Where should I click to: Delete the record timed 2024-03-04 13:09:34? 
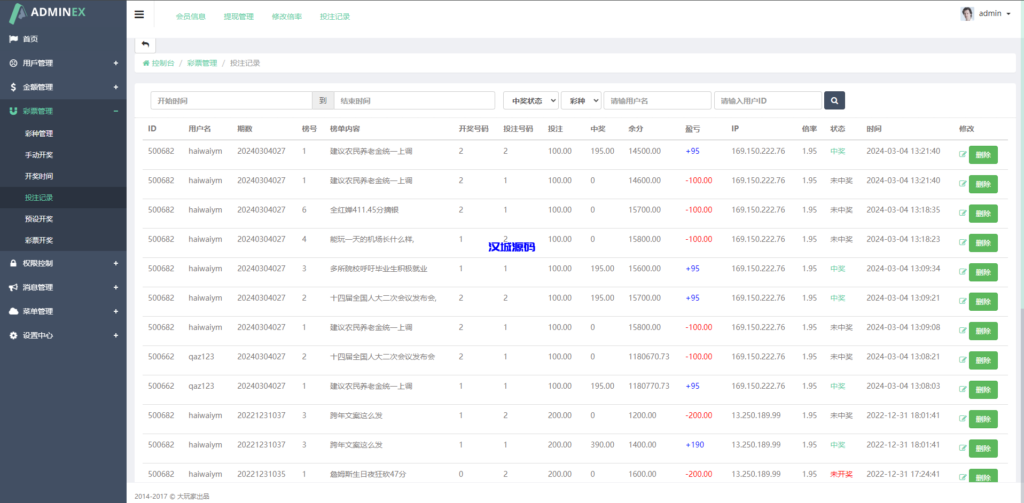(x=983, y=272)
